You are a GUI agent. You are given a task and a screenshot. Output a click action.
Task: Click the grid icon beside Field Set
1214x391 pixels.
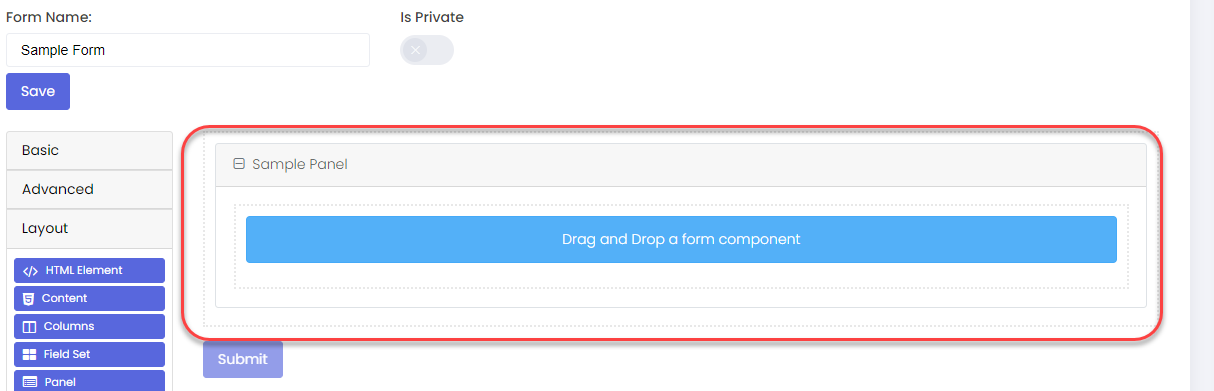[30, 354]
